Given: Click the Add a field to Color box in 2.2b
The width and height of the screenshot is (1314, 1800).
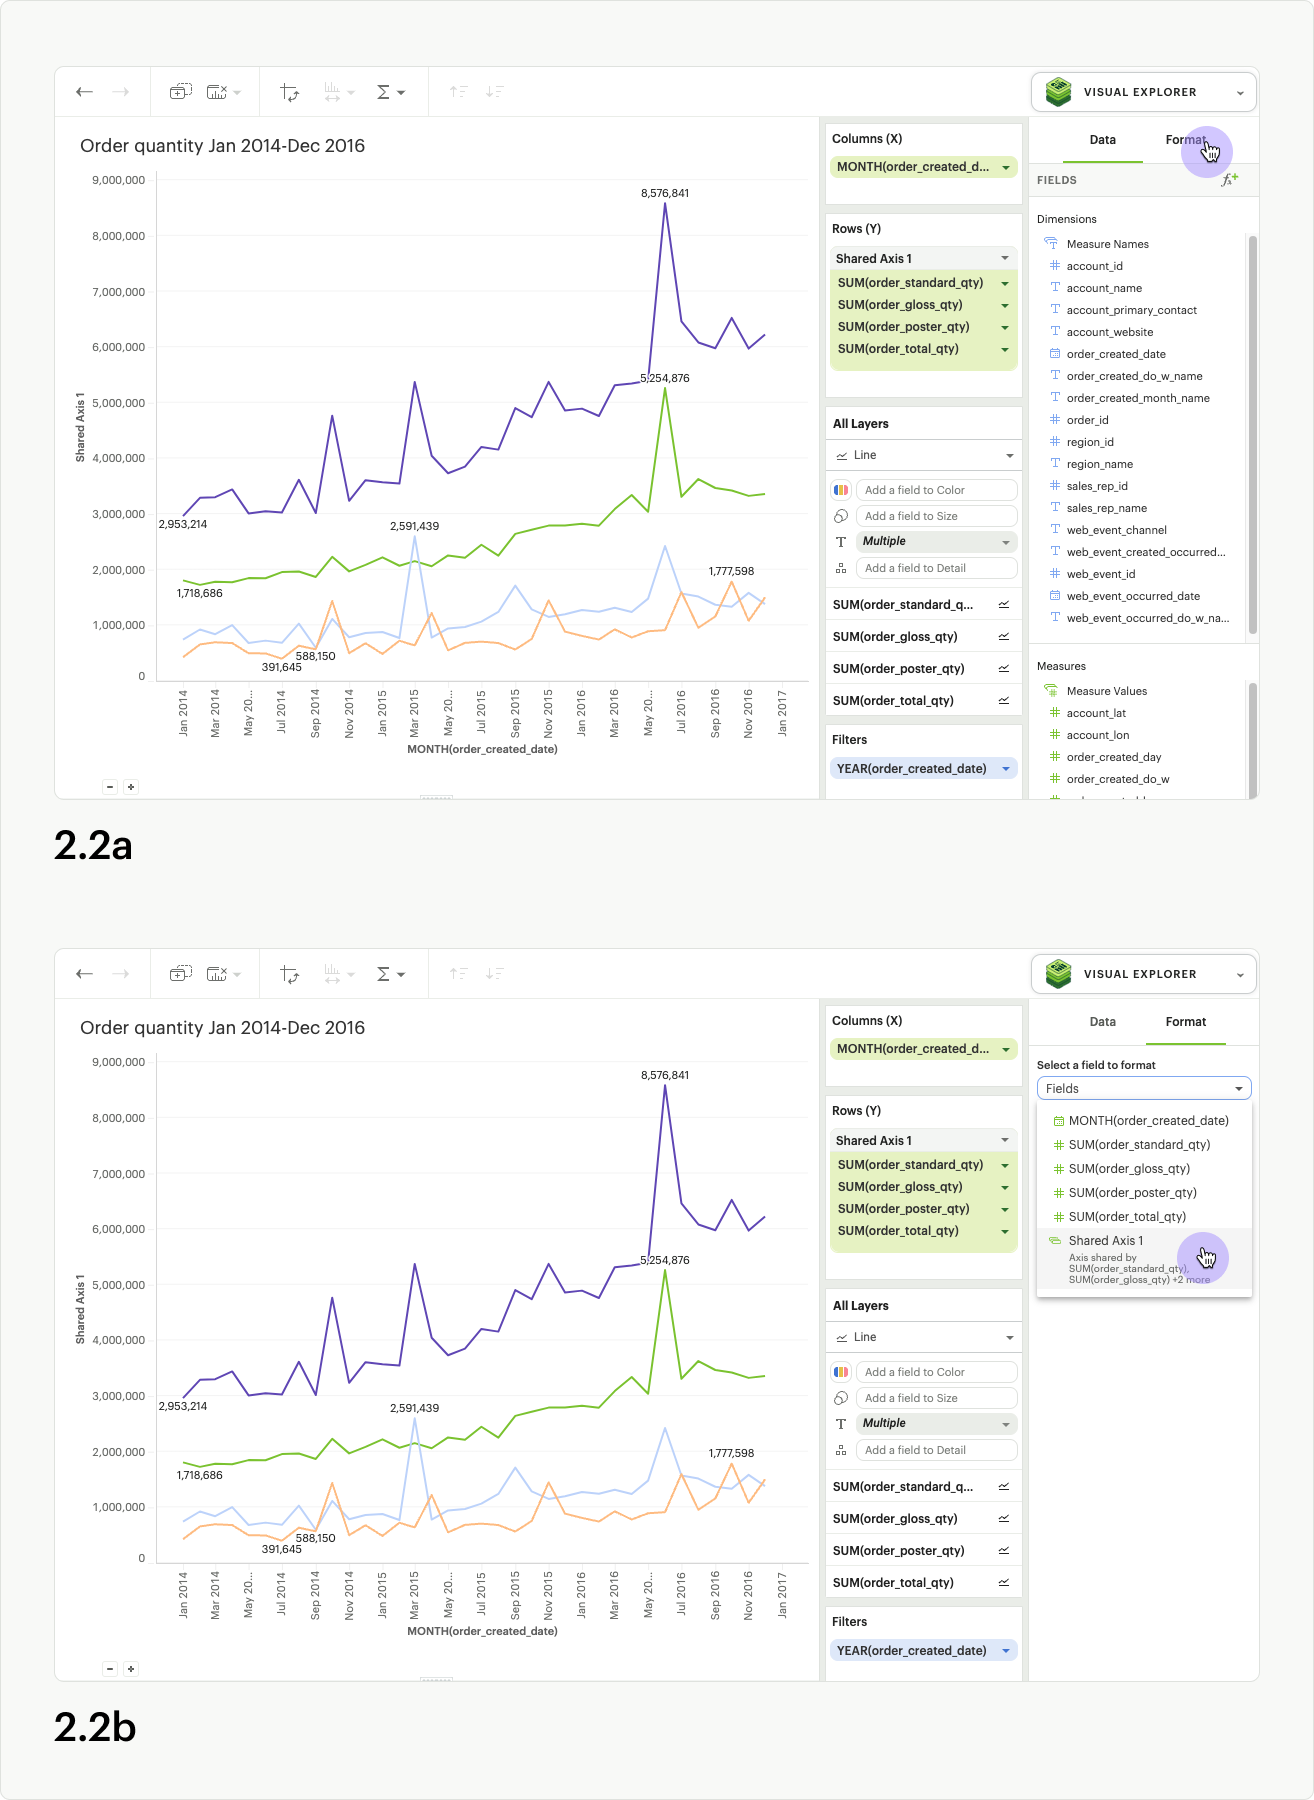Looking at the screenshot, I should click(936, 1372).
